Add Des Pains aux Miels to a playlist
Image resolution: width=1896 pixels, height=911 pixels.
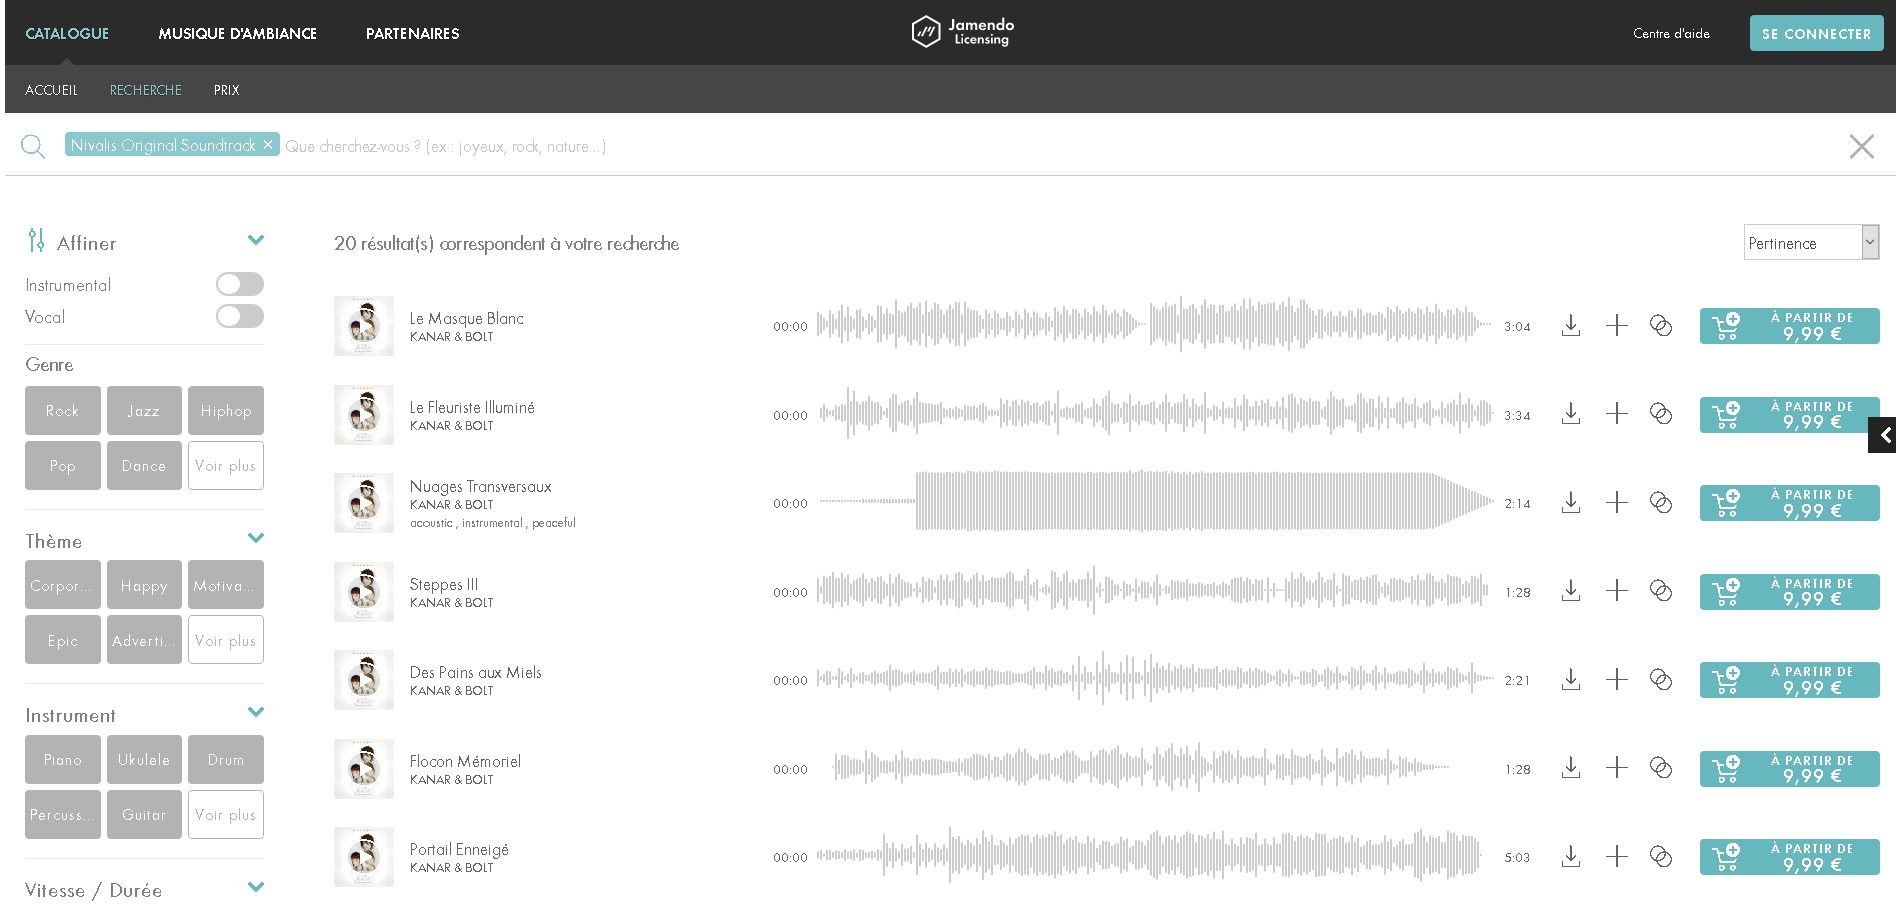click(1617, 680)
